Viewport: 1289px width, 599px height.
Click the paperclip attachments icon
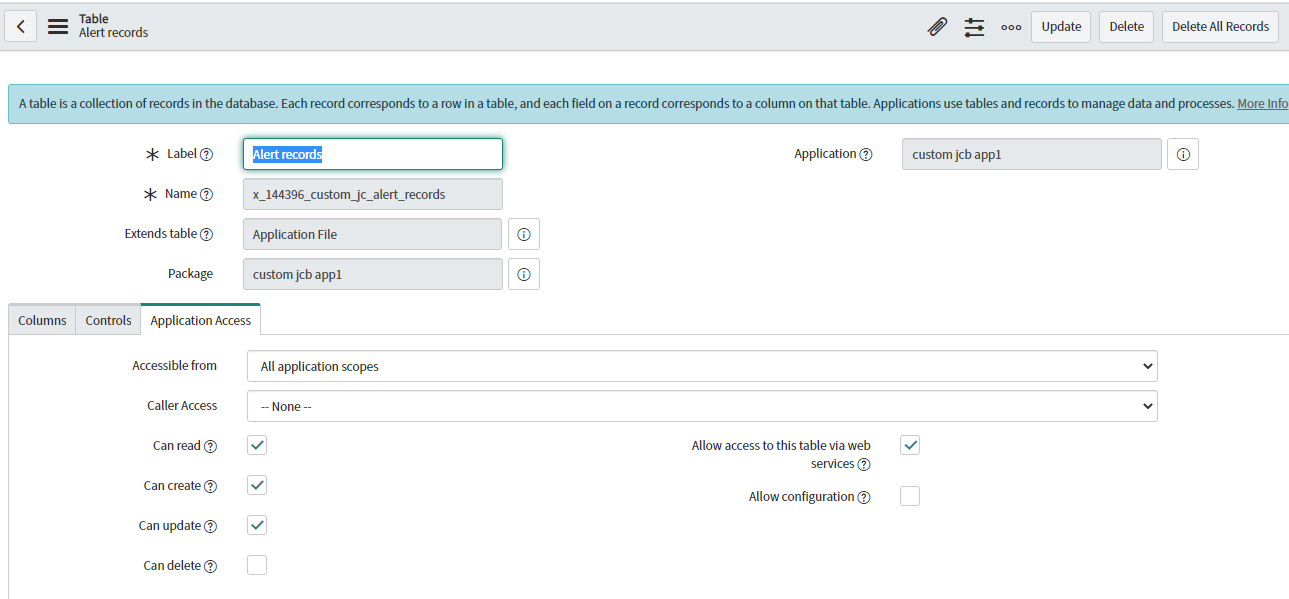point(937,27)
